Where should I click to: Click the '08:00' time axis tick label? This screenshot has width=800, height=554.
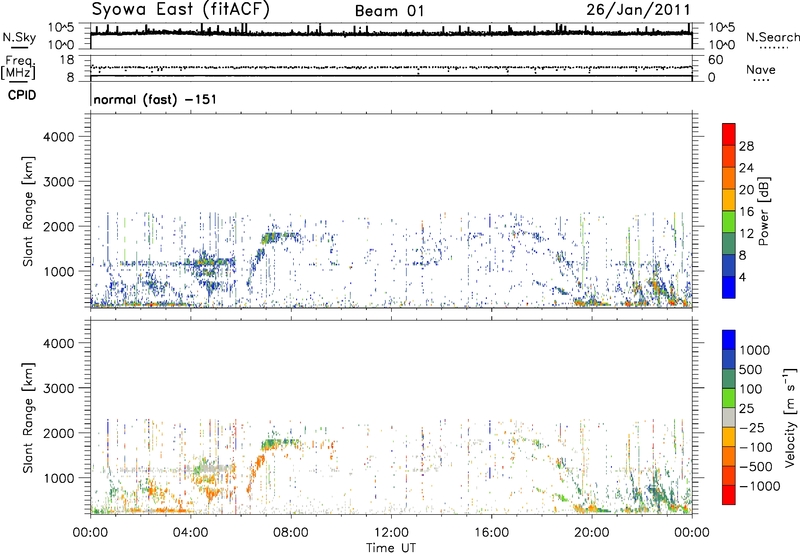291,533
